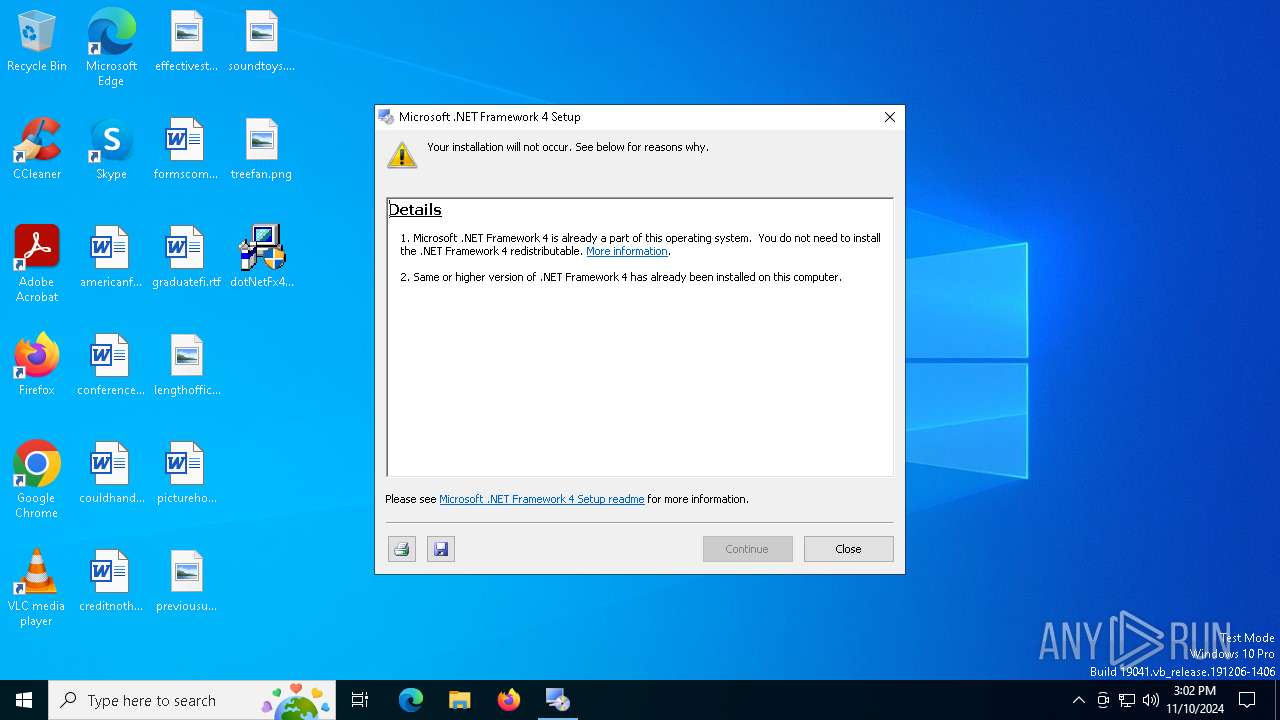The height and width of the screenshot is (720, 1280).
Task: Select the soundtoys... image file icon
Action: point(261,42)
